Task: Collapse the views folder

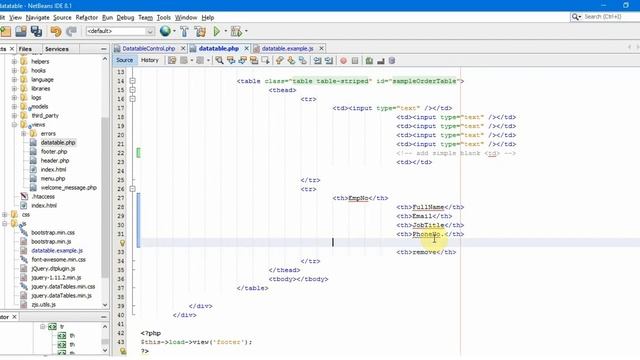Action: point(14,124)
